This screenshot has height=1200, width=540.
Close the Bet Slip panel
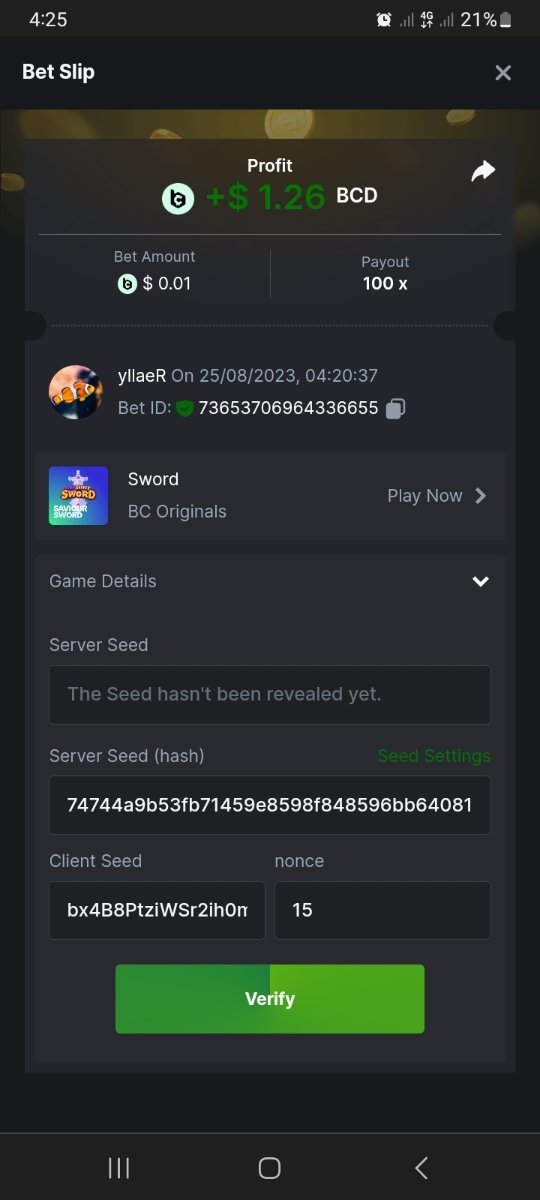(x=503, y=72)
